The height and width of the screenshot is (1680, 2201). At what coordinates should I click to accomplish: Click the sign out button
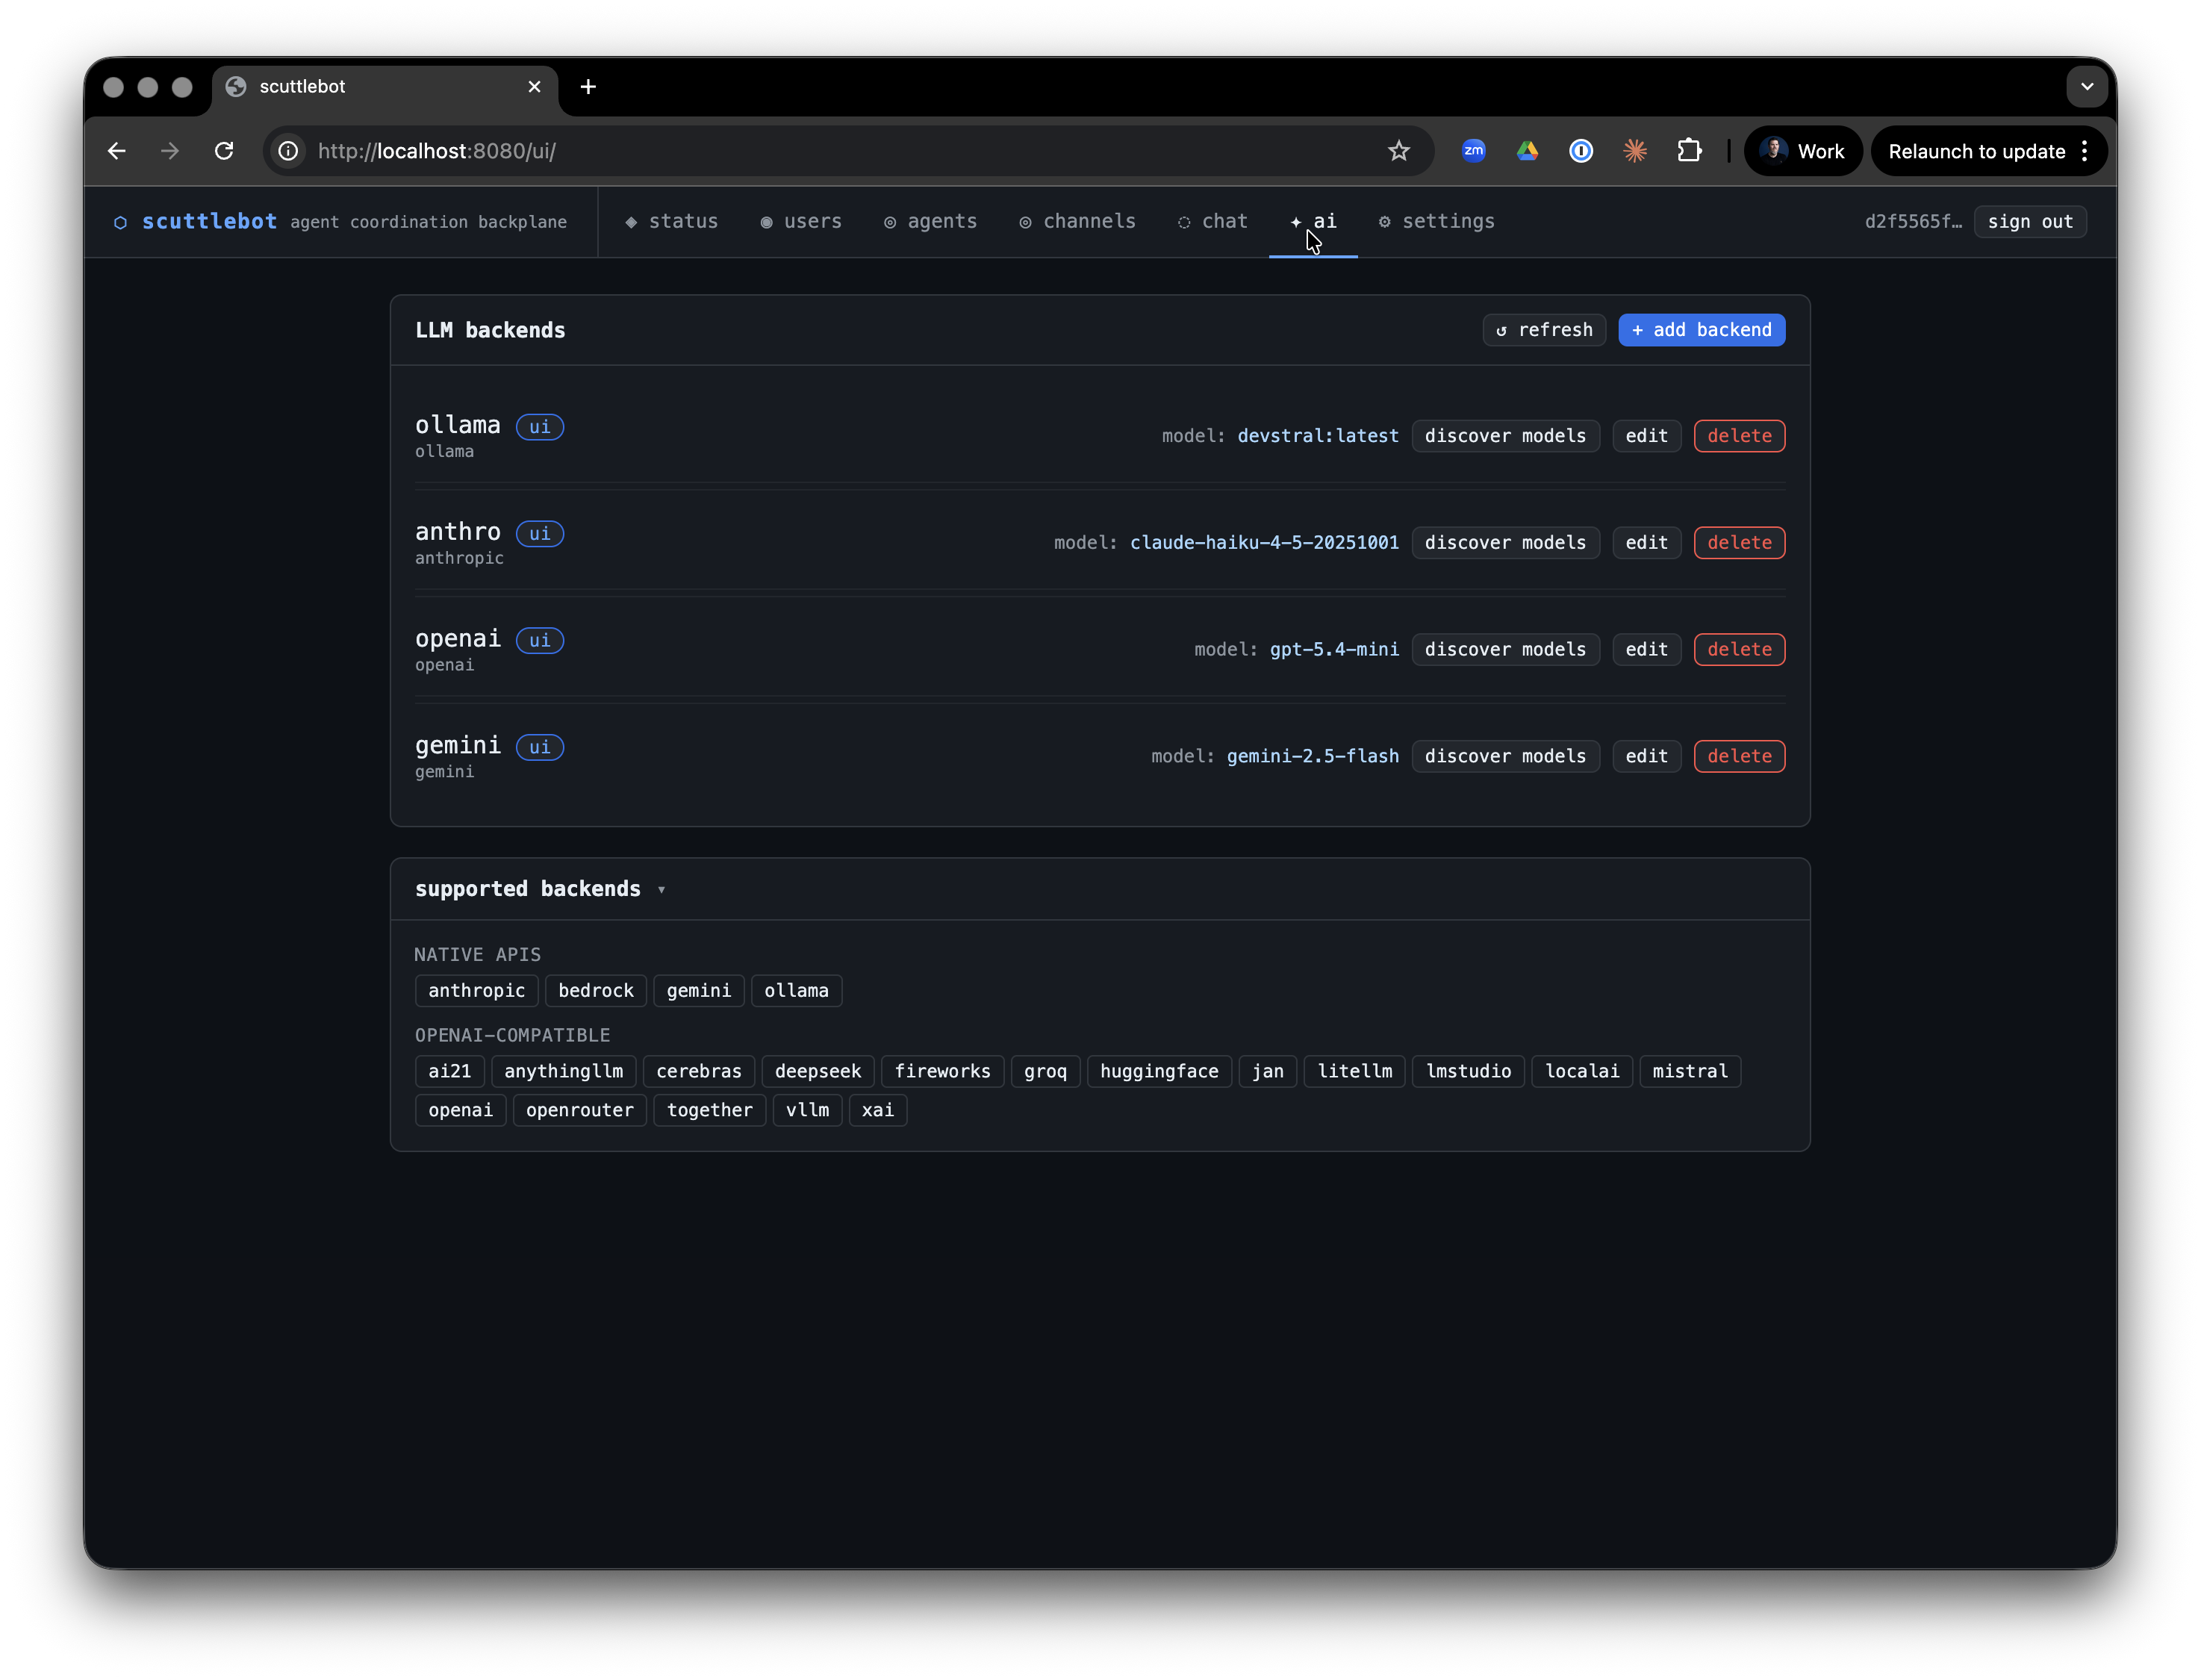[2029, 222]
